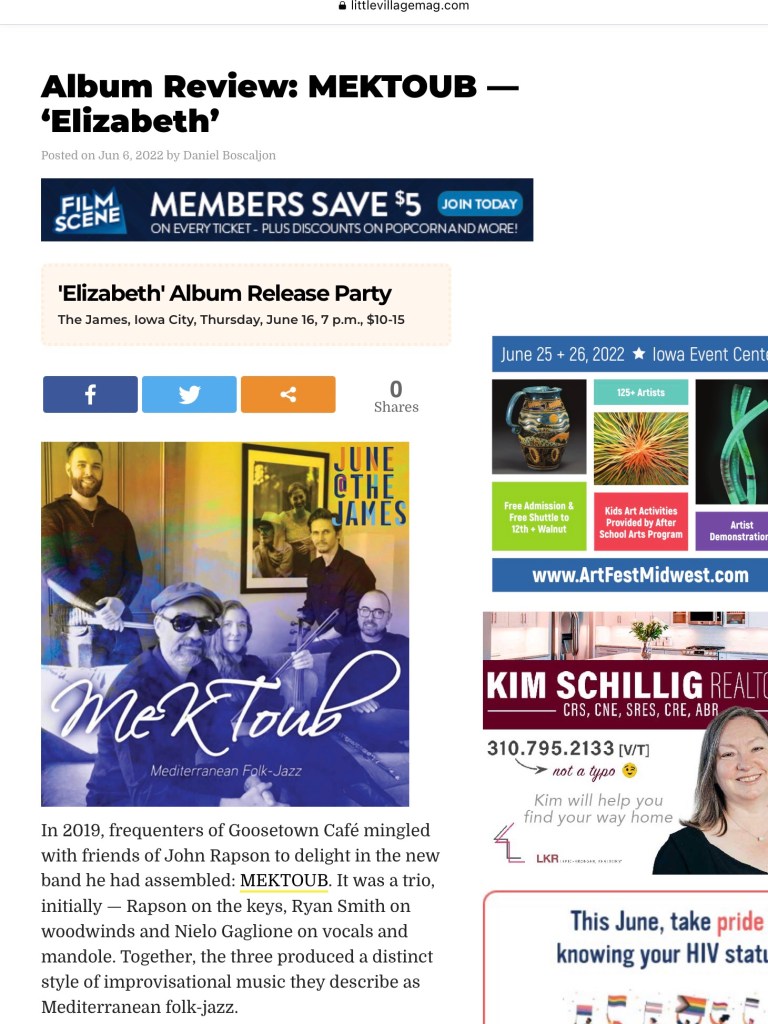Image resolution: width=768 pixels, height=1024 pixels.
Task: Share article via Twitter bird icon
Action: (x=189, y=394)
